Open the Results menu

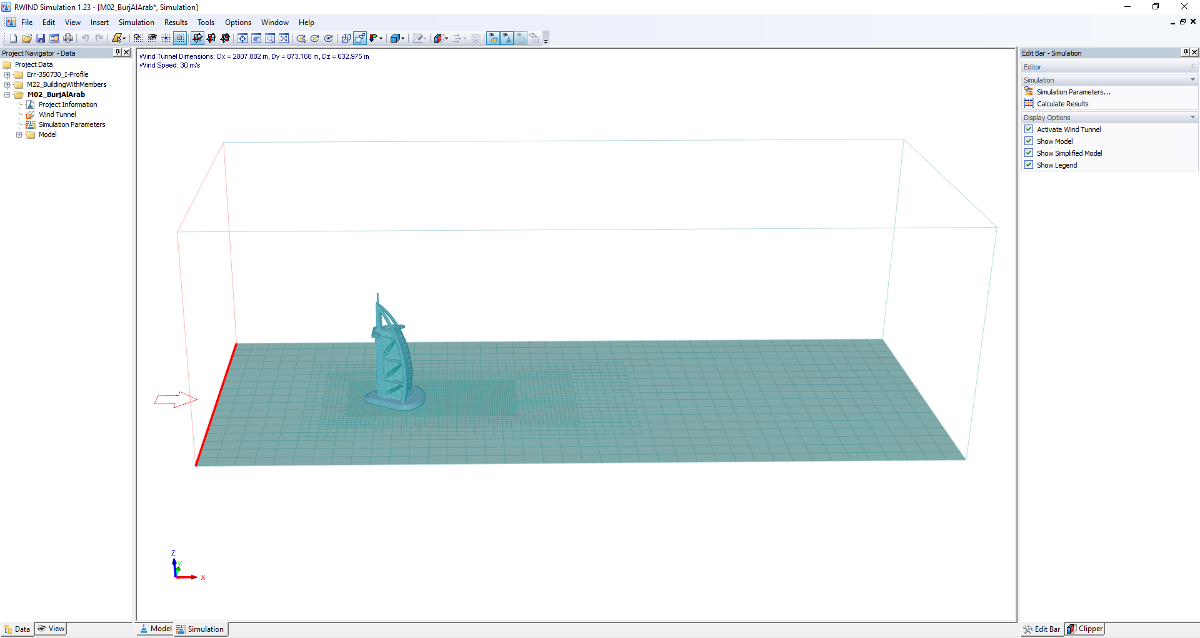[176, 22]
